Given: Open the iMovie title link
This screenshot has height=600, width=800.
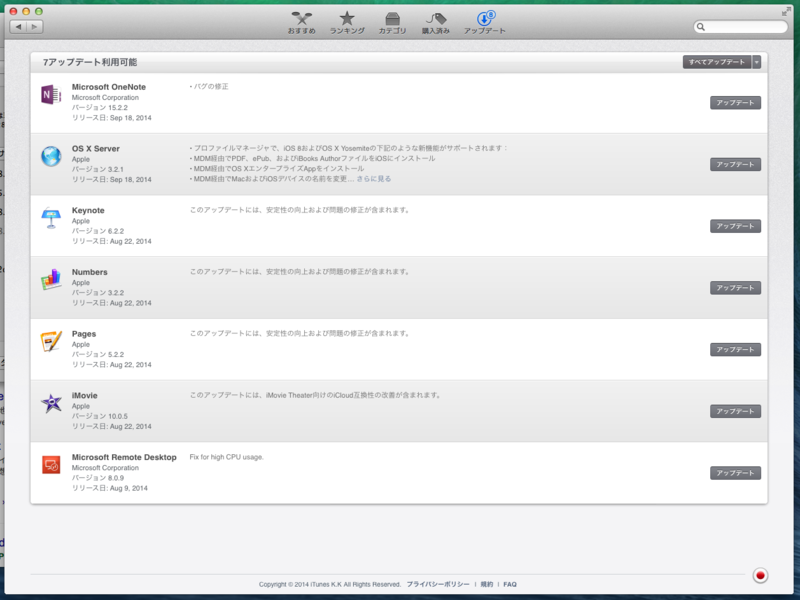Looking at the screenshot, I should click(84, 395).
